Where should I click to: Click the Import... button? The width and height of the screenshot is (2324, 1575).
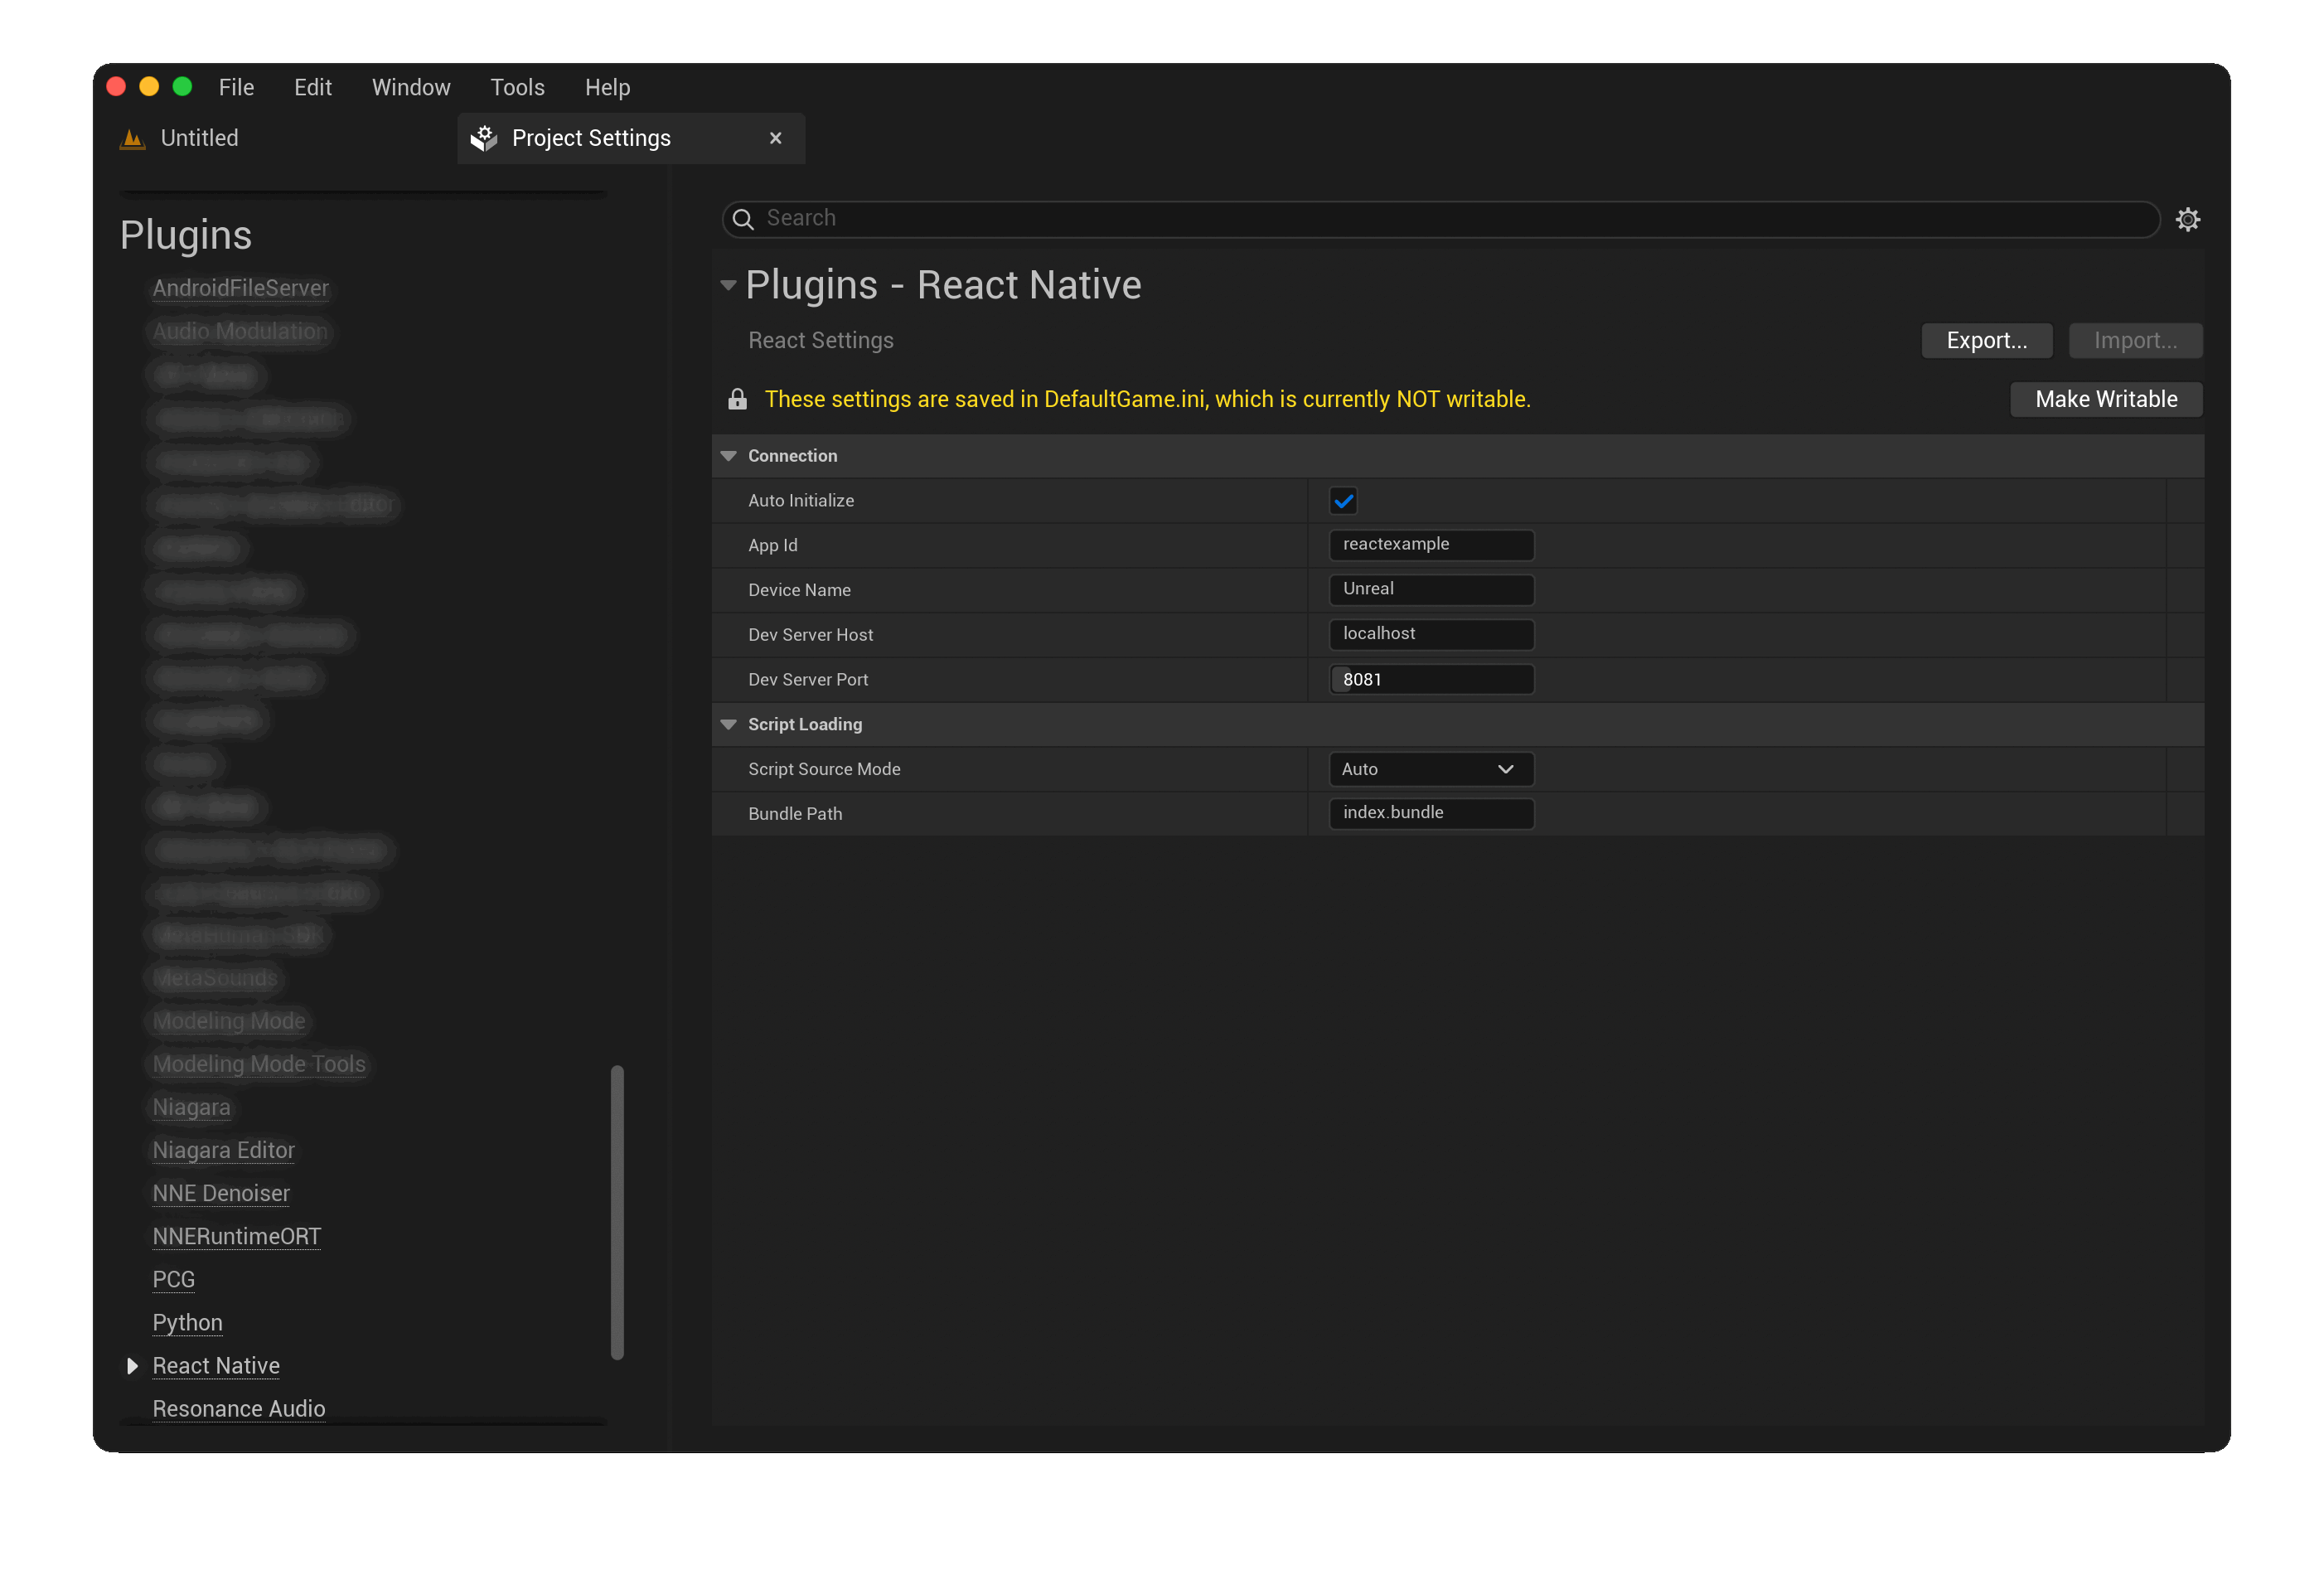2135,340
